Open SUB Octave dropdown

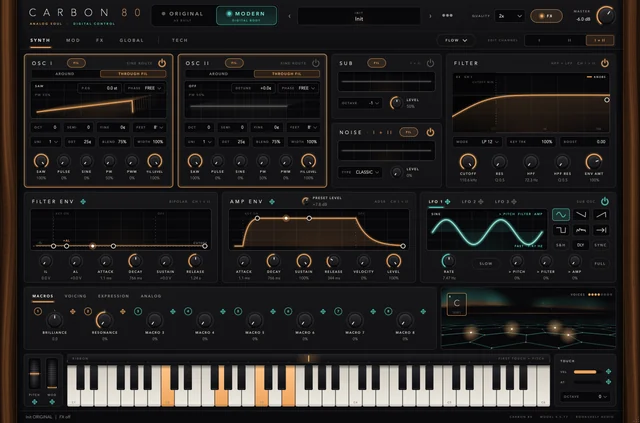tap(360, 103)
